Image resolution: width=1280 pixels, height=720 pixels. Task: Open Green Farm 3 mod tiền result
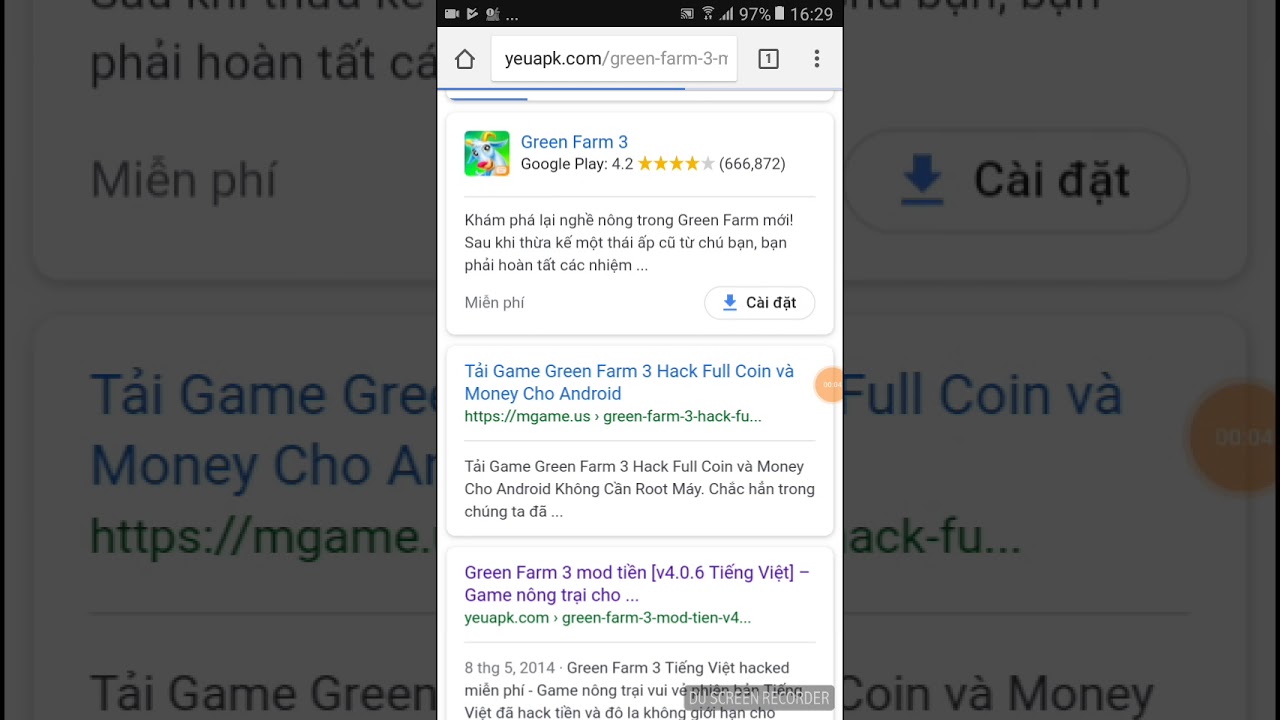(637, 583)
